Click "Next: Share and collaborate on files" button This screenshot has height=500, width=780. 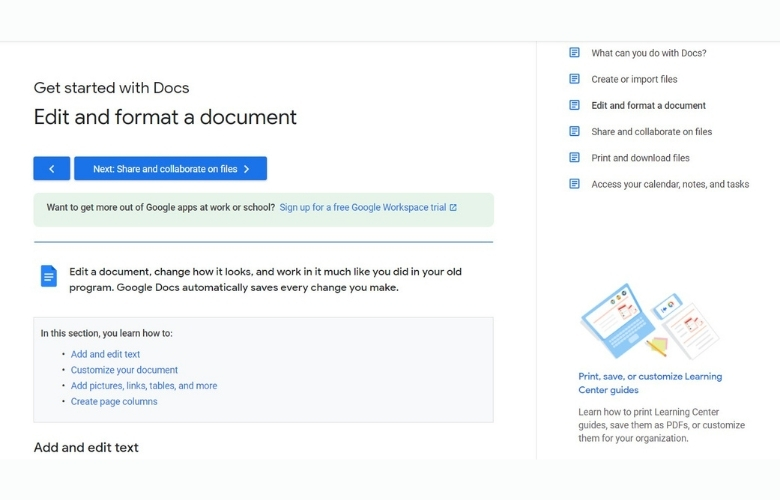pos(171,169)
